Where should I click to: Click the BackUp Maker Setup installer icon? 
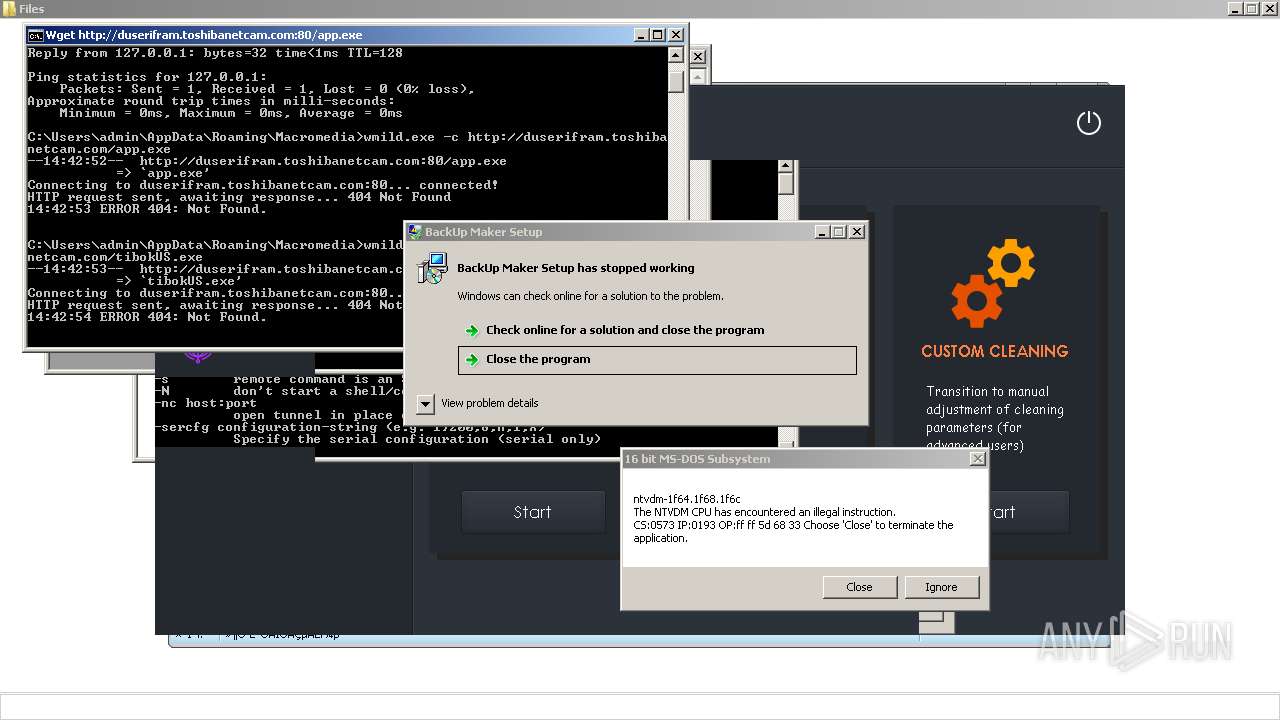(x=432, y=268)
